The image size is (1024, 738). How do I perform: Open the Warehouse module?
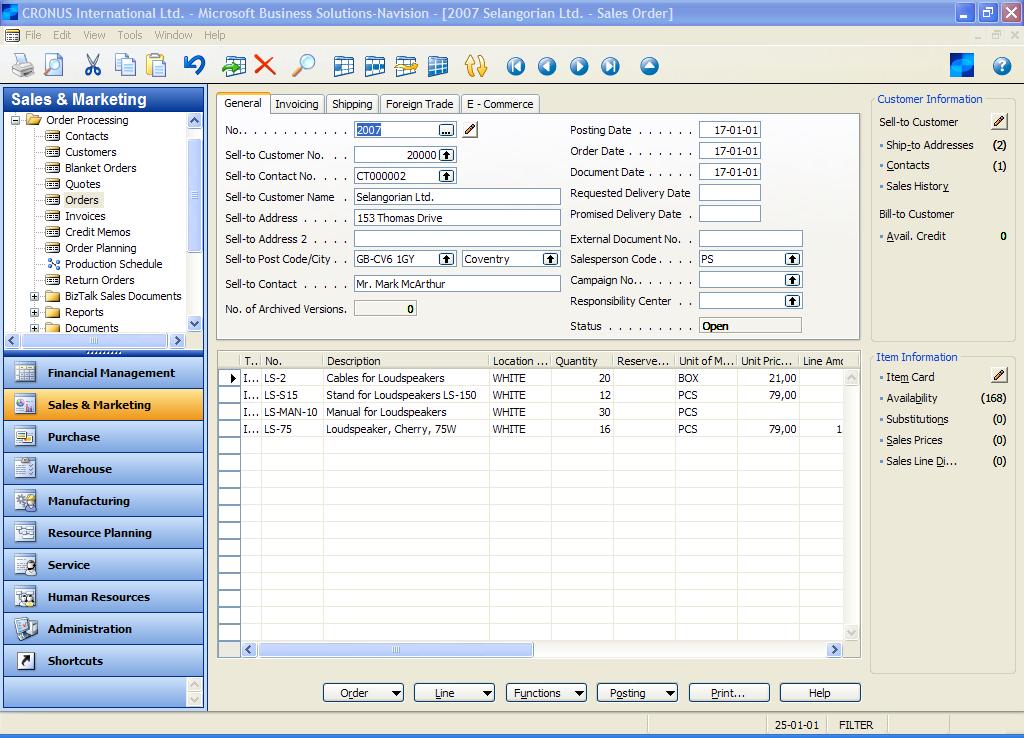[x=104, y=469]
